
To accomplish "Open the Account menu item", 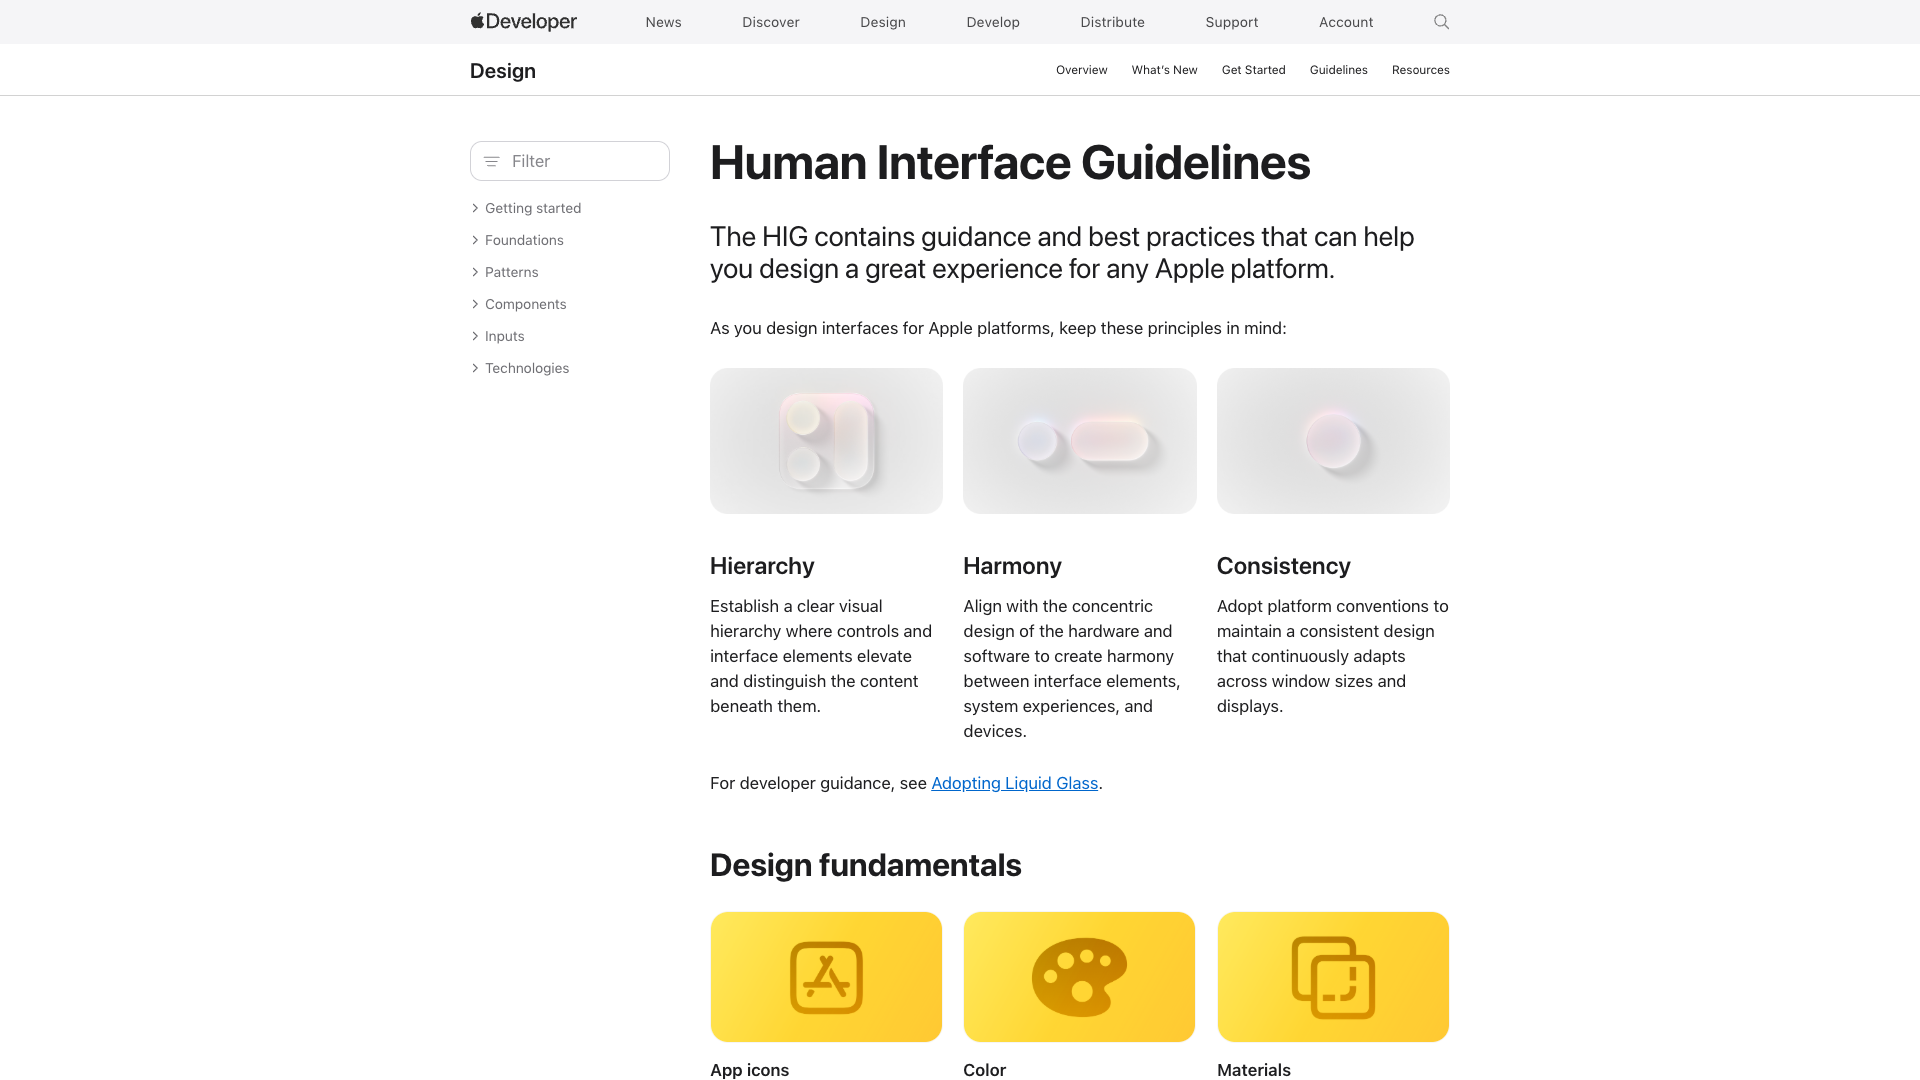I will 1345,22.
